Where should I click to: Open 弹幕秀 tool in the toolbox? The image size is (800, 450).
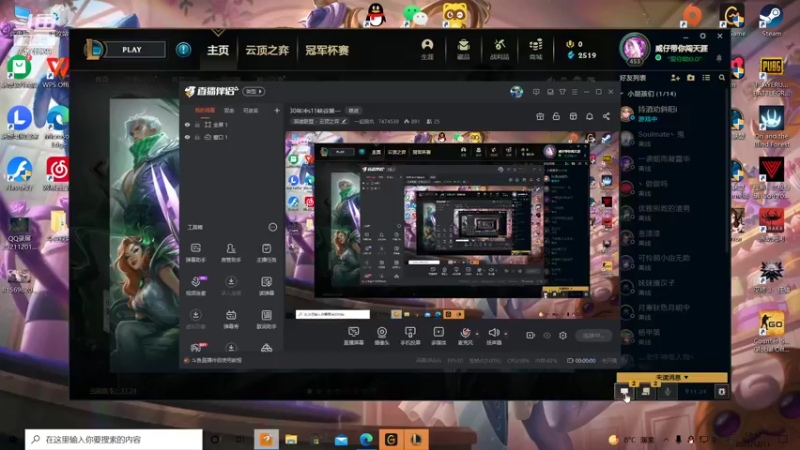coord(231,319)
